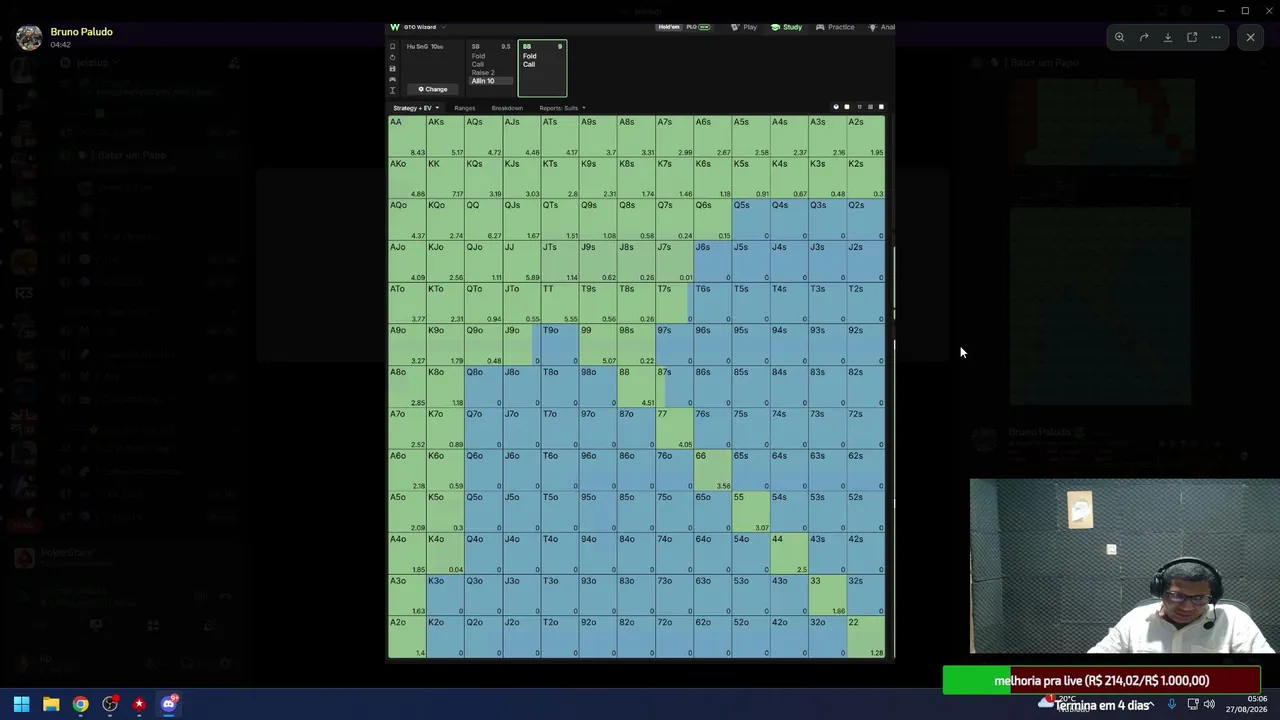Select SB action Raise 2
Viewport: 1280px width, 720px height.
coord(483,73)
